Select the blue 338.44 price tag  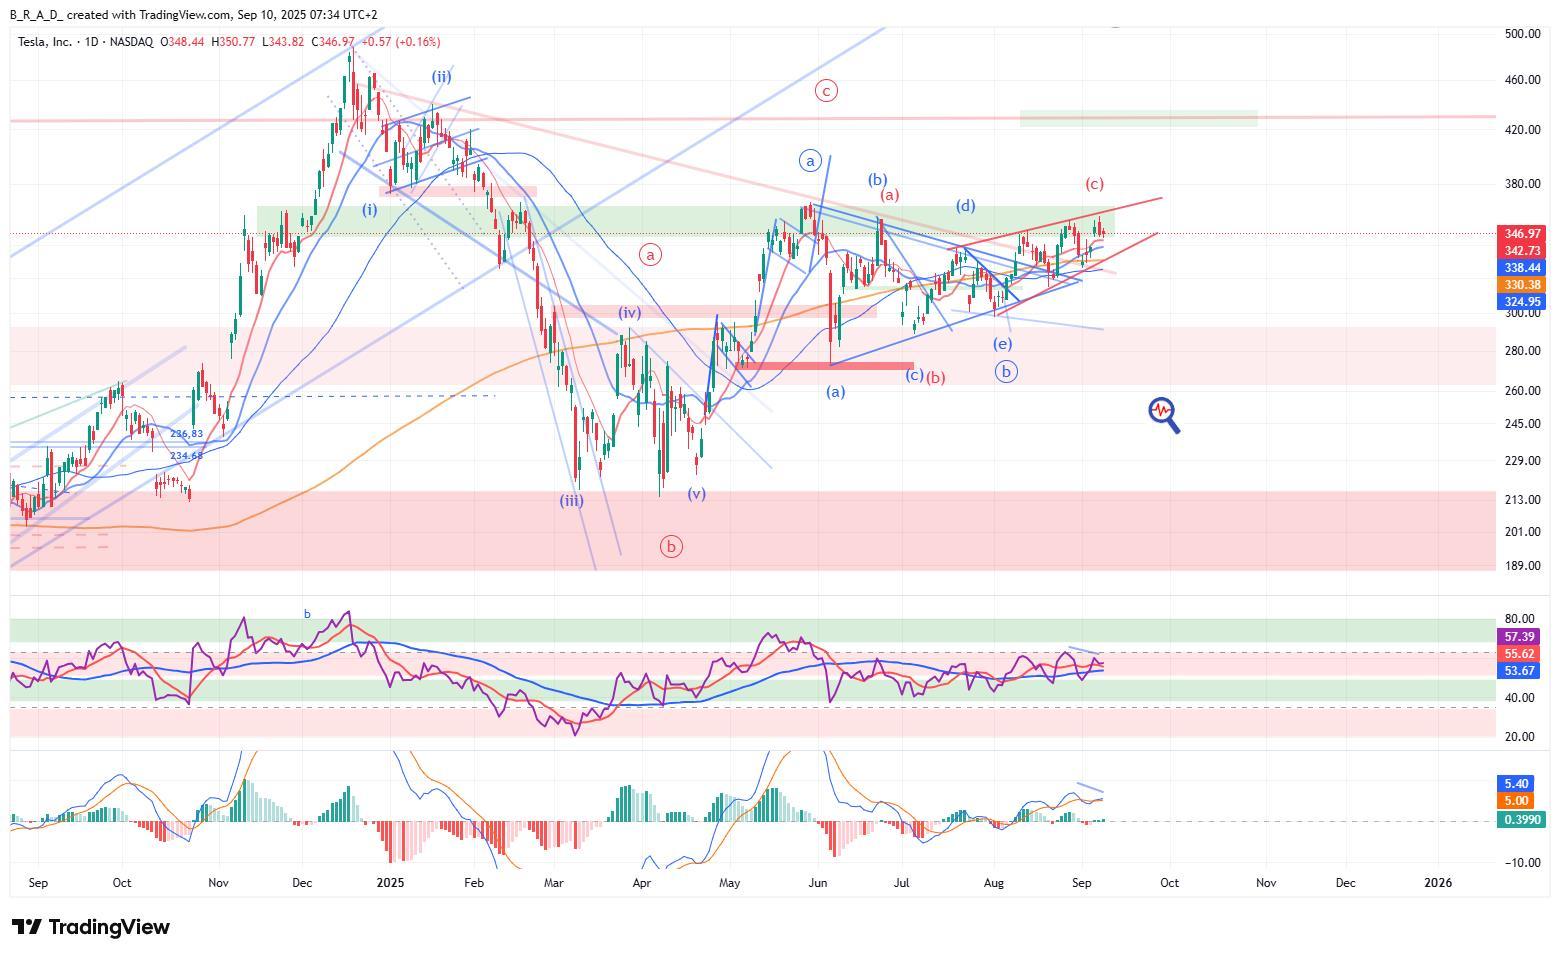(x=1522, y=268)
